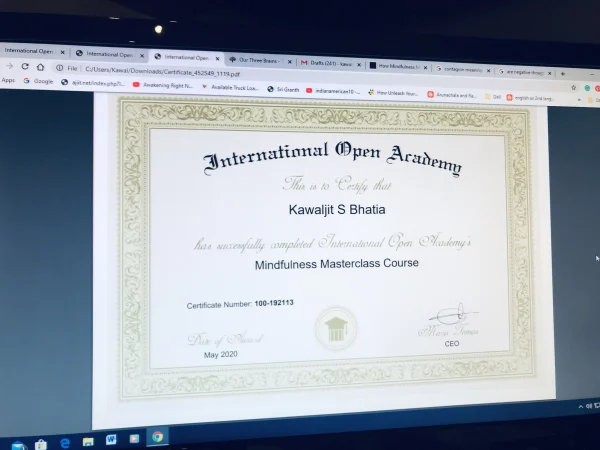Go to the Chrome home page
600x450 pixels.
(x=41, y=67)
